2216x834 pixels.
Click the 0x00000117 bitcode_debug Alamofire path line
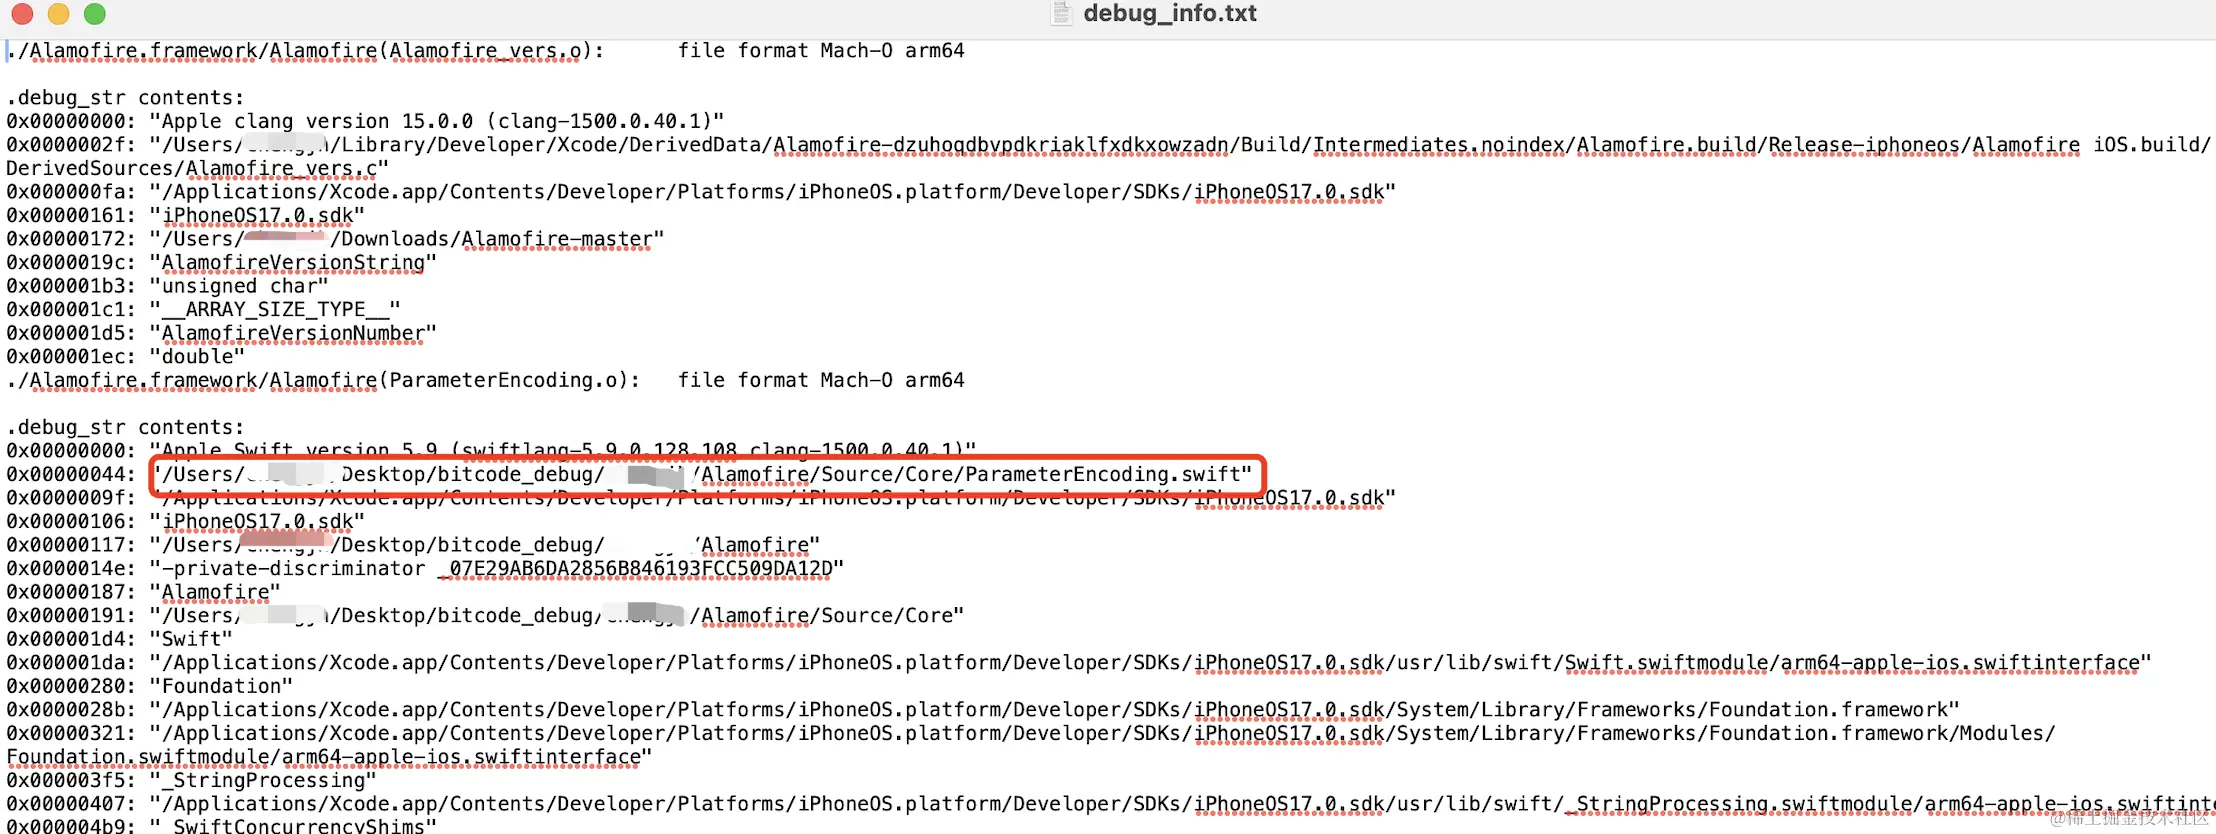413,545
